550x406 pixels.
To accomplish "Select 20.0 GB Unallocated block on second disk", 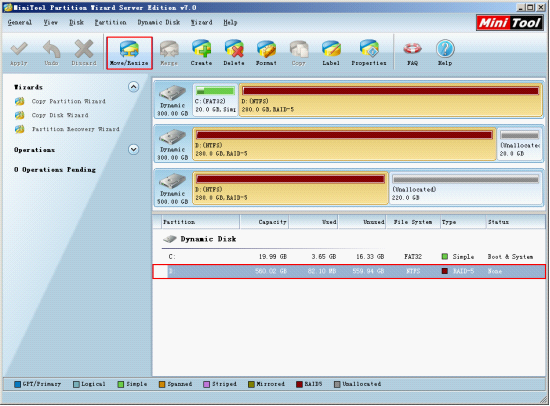I will click(520, 144).
